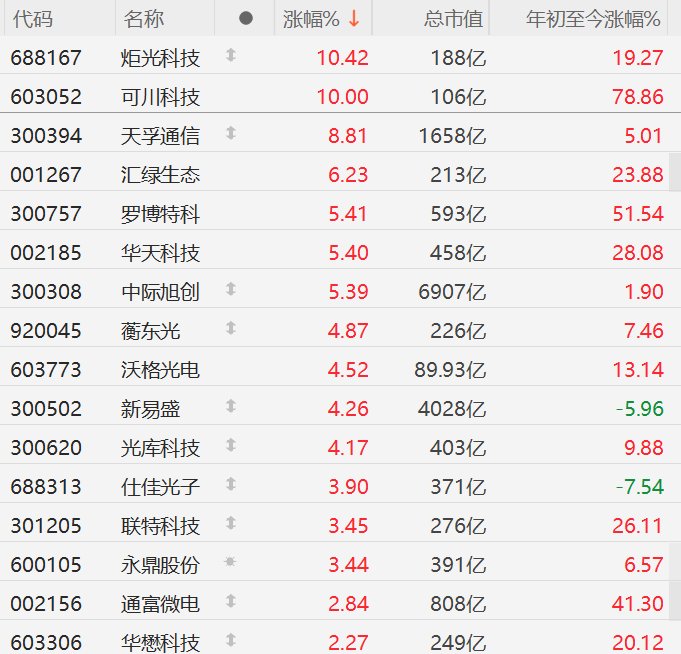Click stock code 300308
Image resolution: width=681 pixels, height=654 pixels.
click(46, 292)
